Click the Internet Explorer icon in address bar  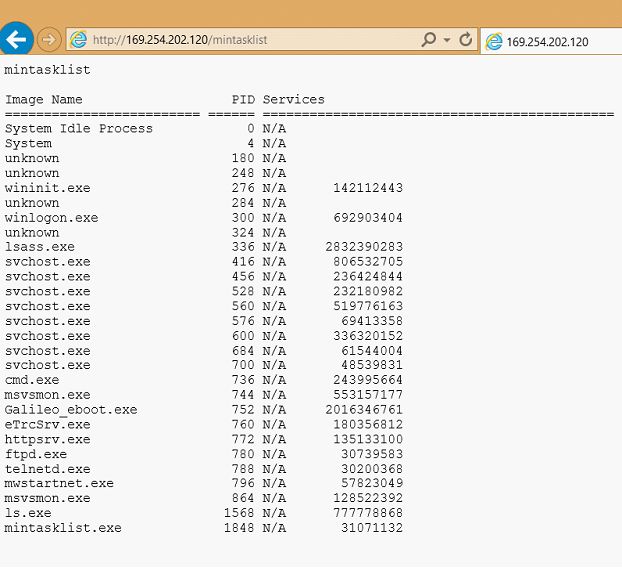(x=78, y=40)
